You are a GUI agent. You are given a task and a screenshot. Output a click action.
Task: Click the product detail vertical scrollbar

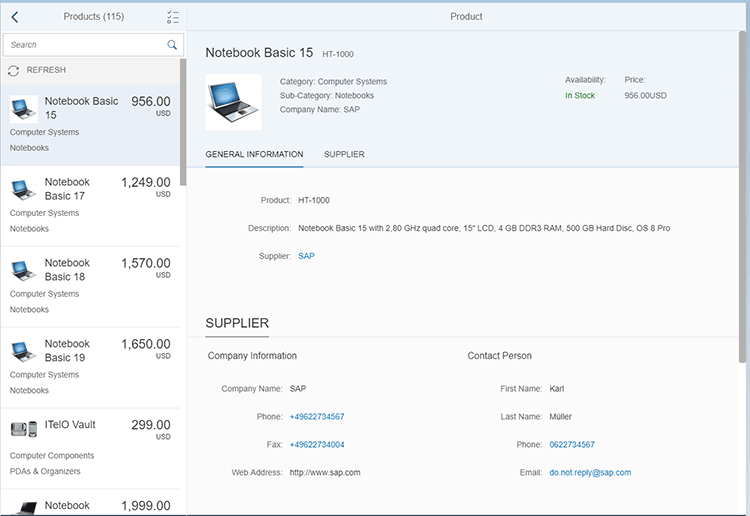click(x=742, y=196)
